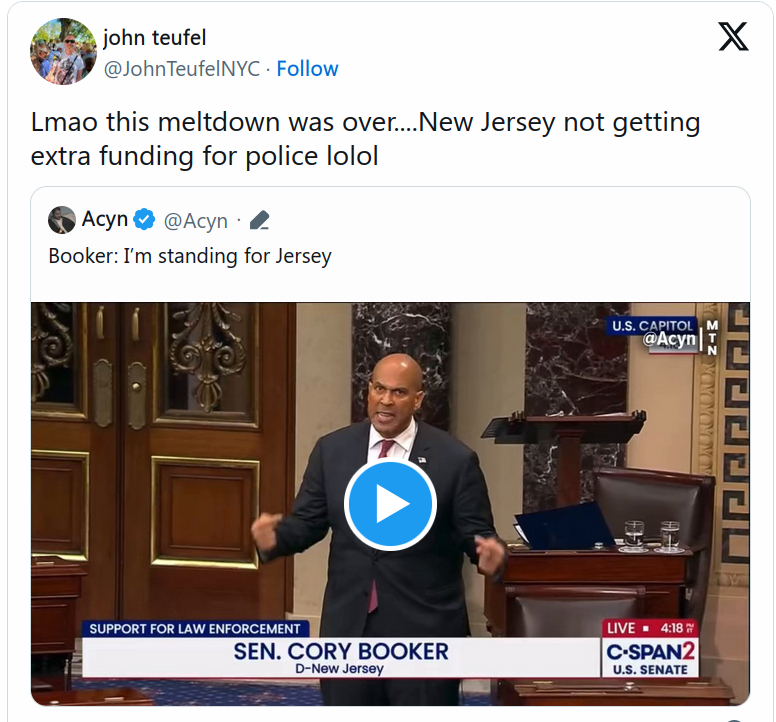Follow @JohnTeufelNYC

(x=307, y=69)
